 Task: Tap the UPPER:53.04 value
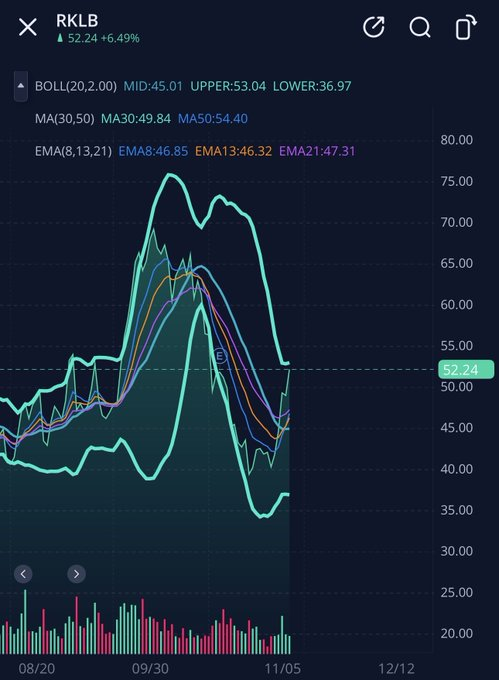click(228, 86)
